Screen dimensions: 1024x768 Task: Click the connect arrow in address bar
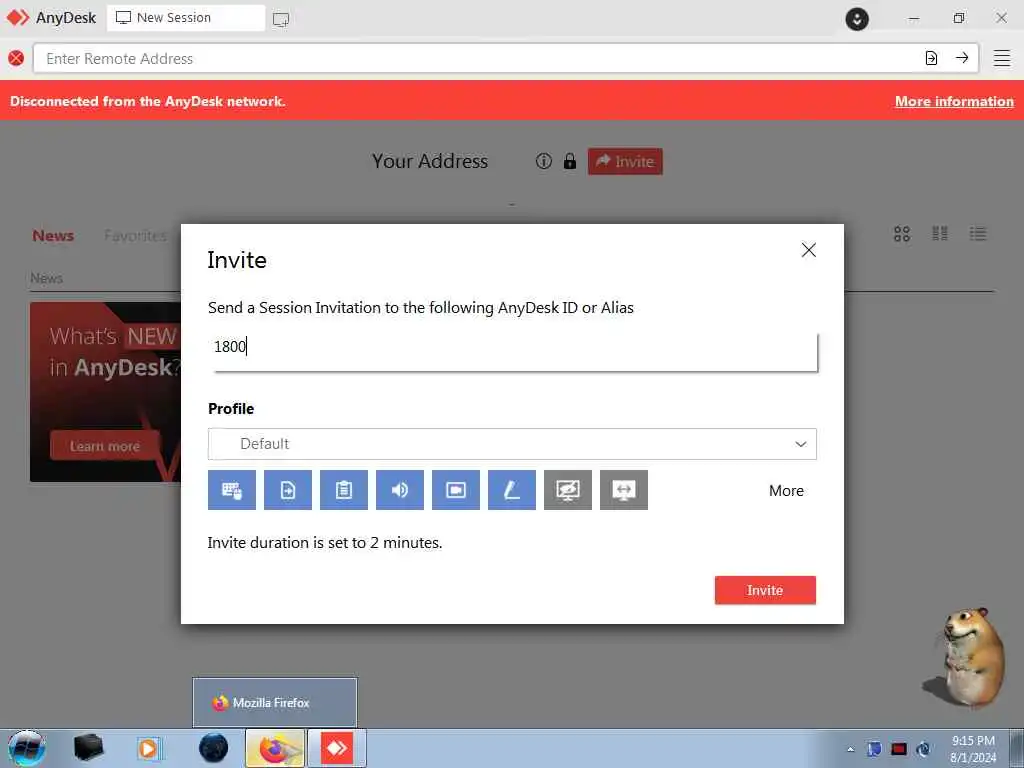[x=962, y=58]
